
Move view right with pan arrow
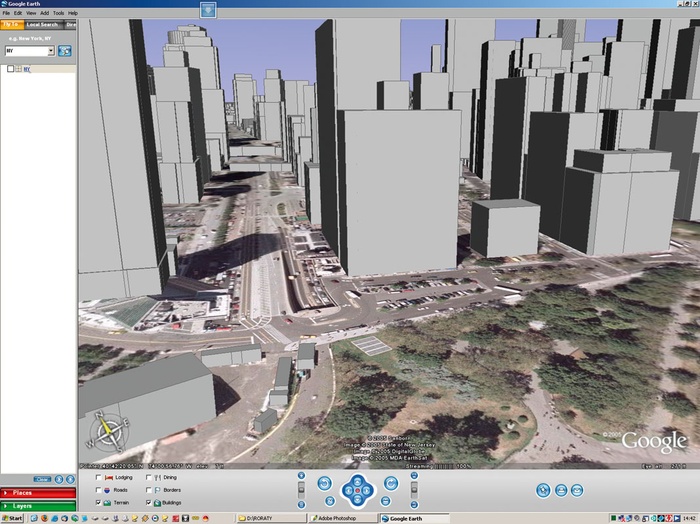point(367,491)
